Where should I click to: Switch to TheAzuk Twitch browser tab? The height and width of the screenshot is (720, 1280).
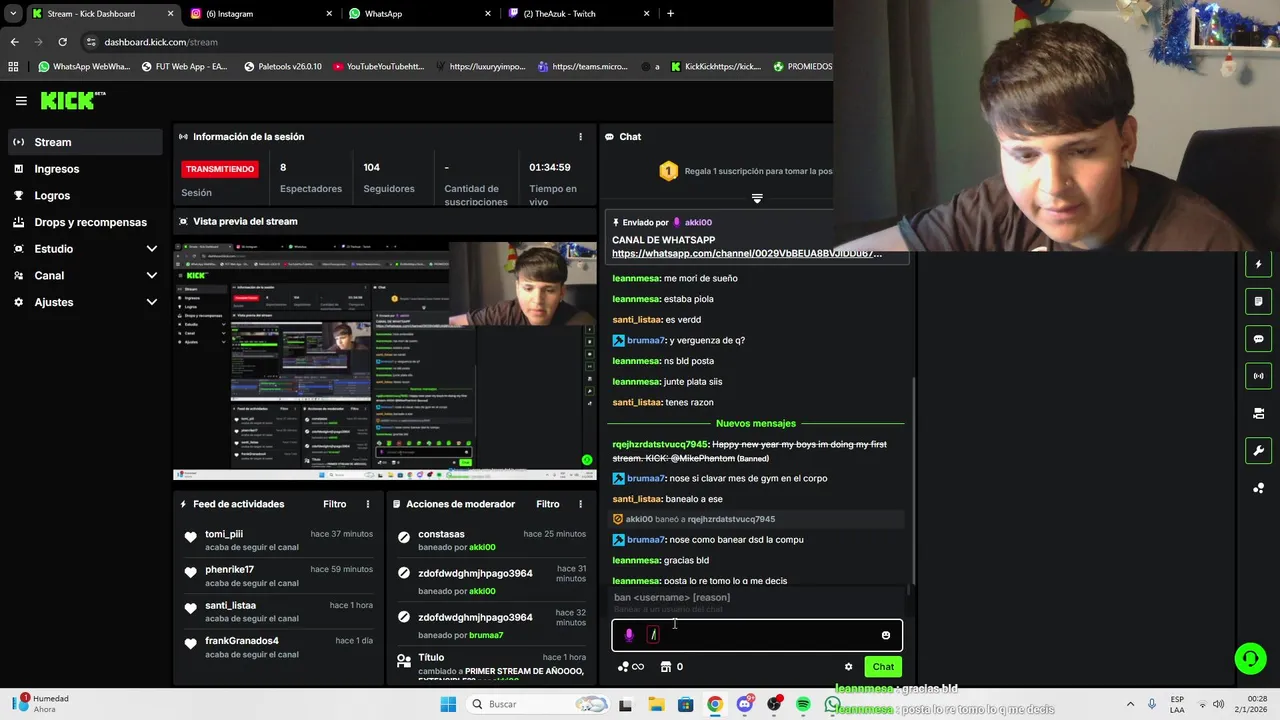(578, 14)
